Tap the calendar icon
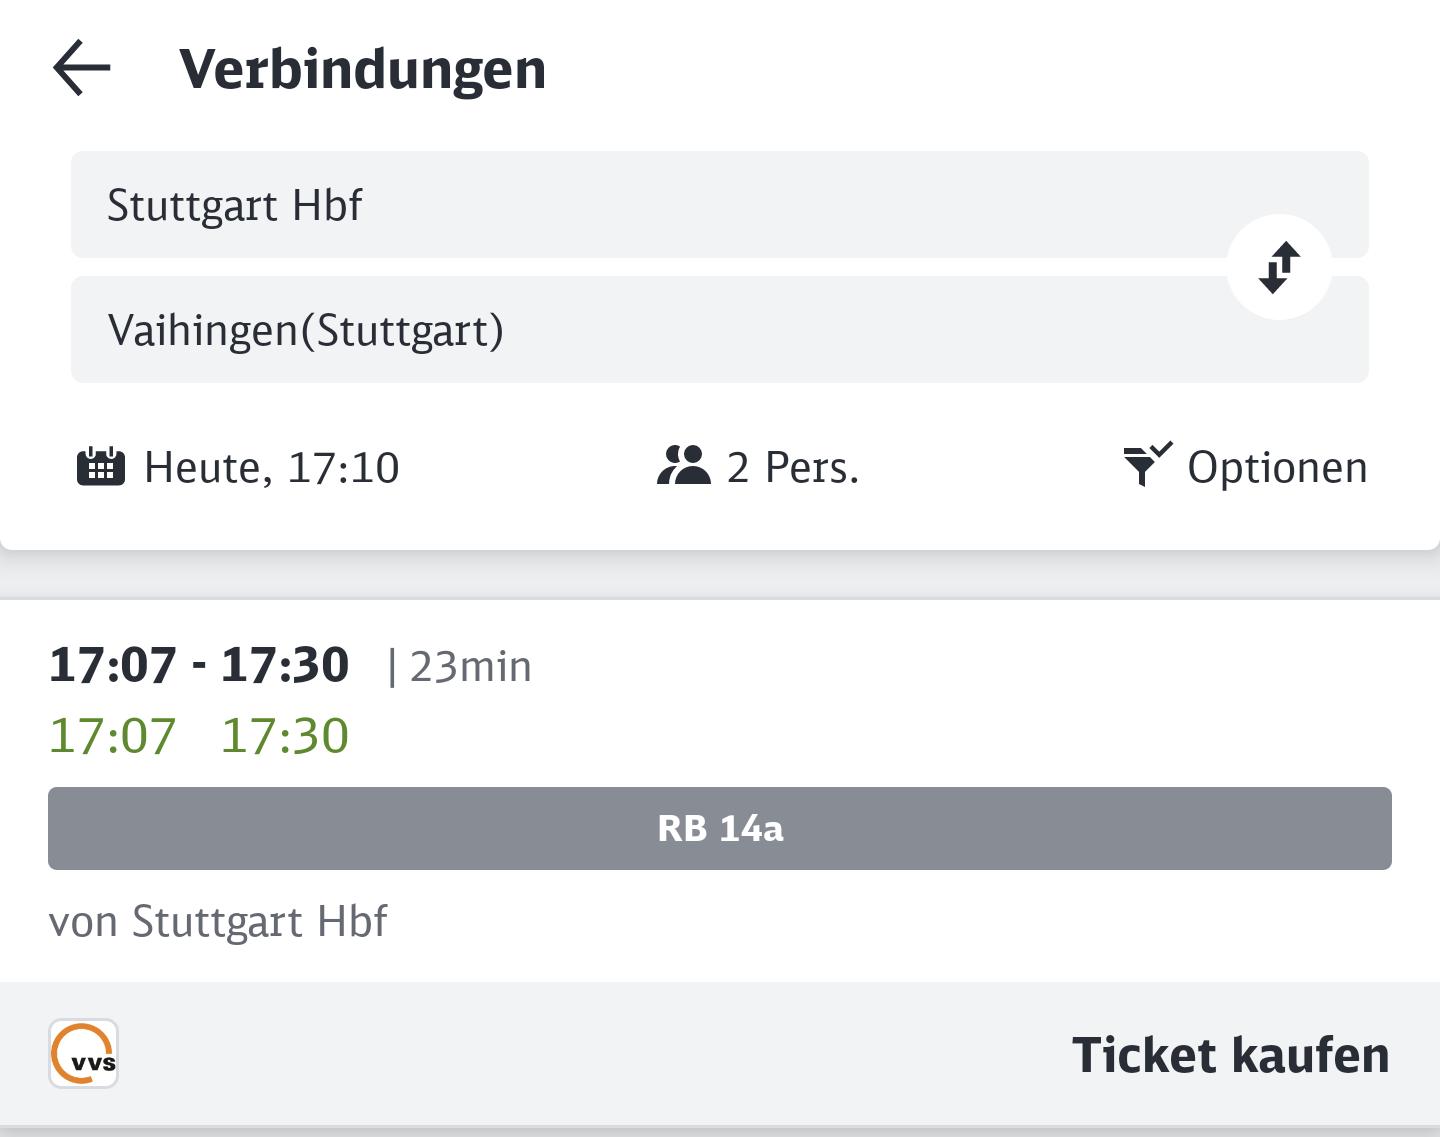The width and height of the screenshot is (1440, 1137). pos(101,467)
